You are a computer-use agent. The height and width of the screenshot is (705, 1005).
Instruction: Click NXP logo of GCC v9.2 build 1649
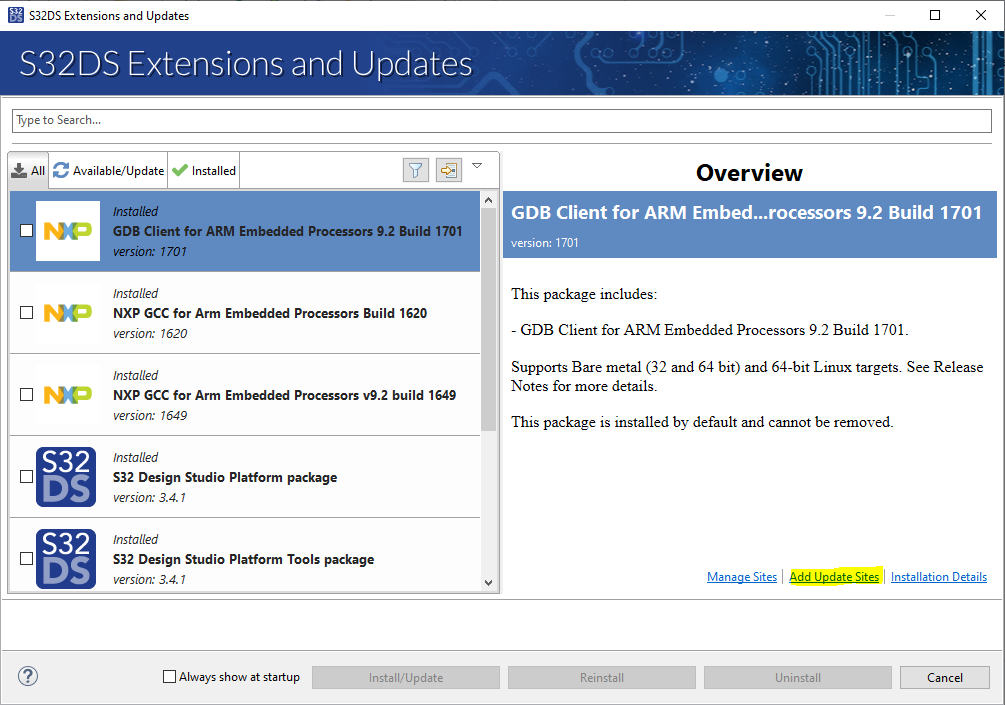pyautogui.click(x=68, y=395)
